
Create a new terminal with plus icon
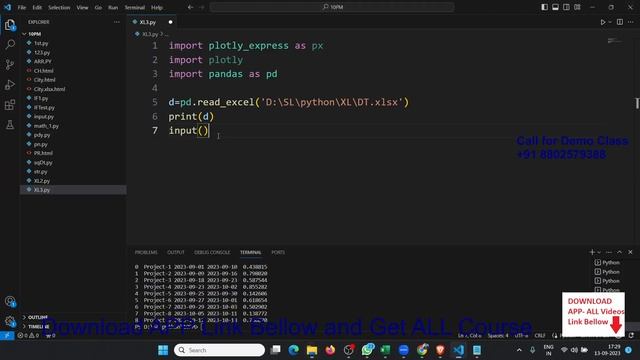tap(592, 252)
